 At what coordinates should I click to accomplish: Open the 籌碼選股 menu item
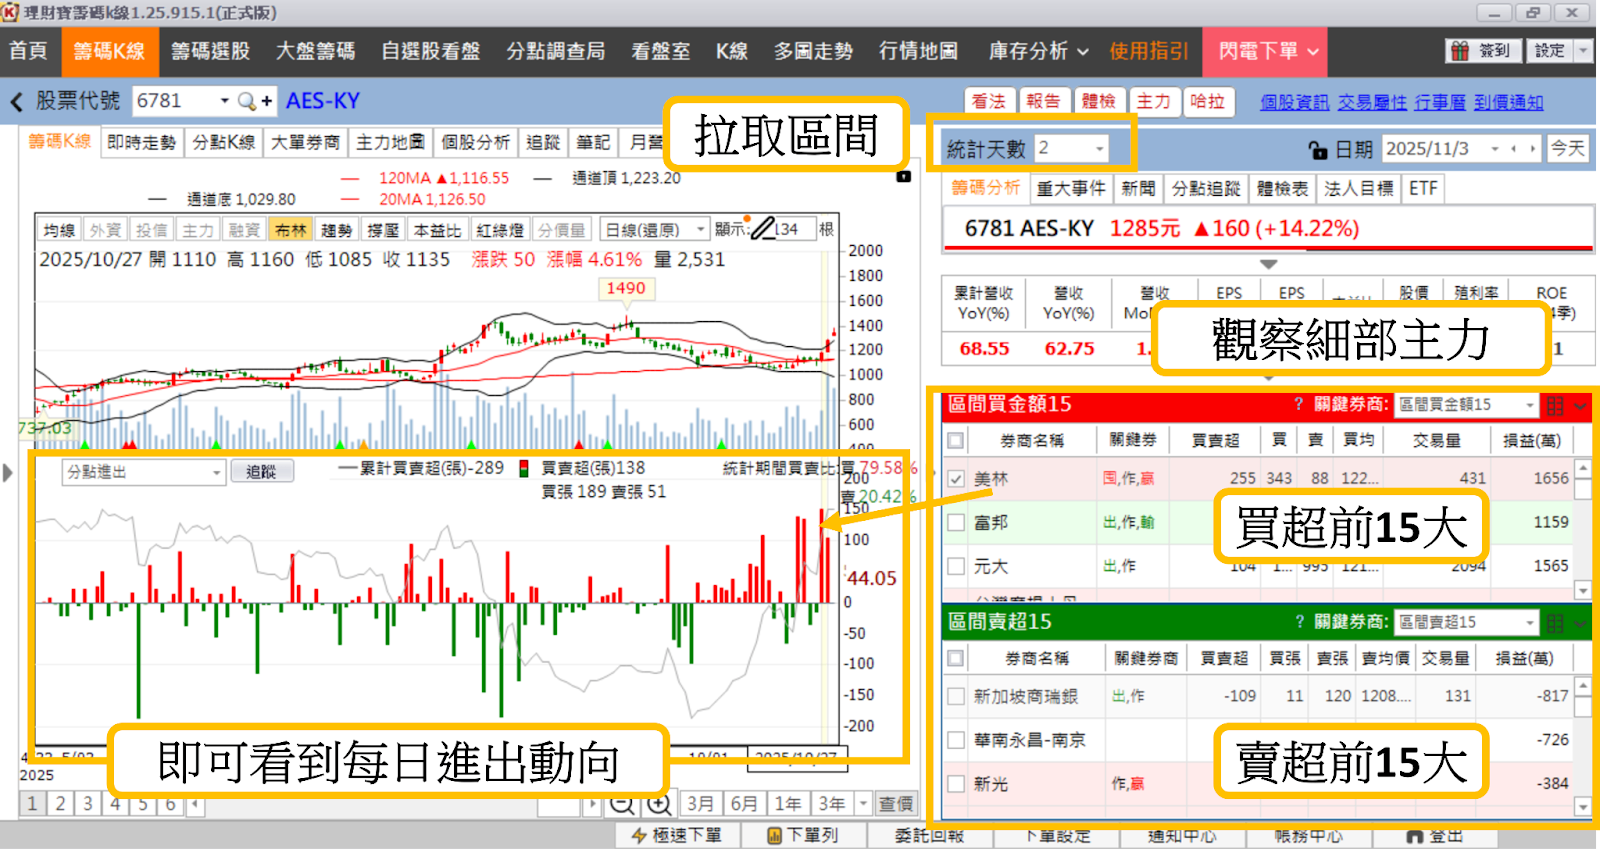[x=210, y=51]
